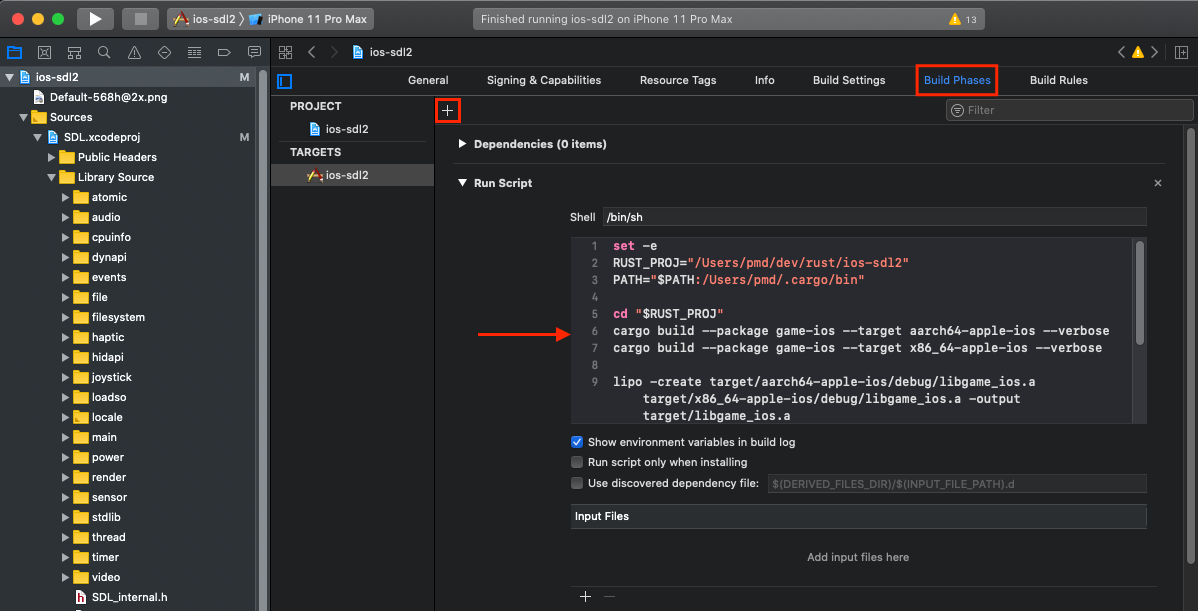Check Use discovered dependency file
The image size is (1198, 611).
(x=577, y=483)
